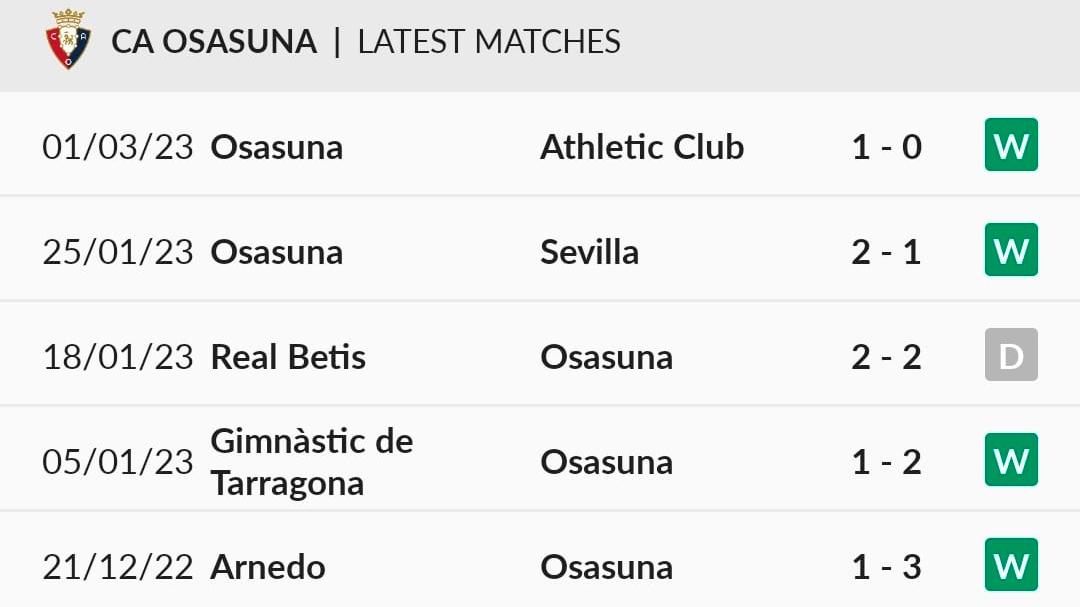Click the grey D badge for Real Betis match
Viewport: 1080px width, 607px height.
[x=1011, y=355]
